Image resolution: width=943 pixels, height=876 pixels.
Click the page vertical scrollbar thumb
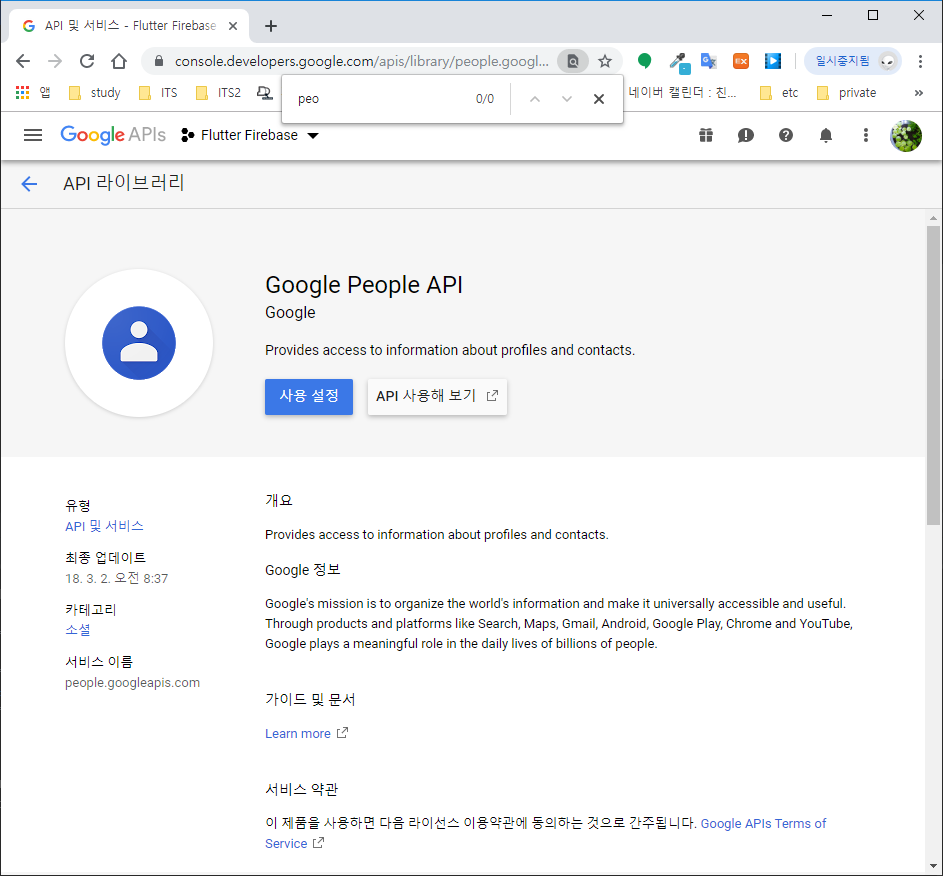tap(933, 375)
